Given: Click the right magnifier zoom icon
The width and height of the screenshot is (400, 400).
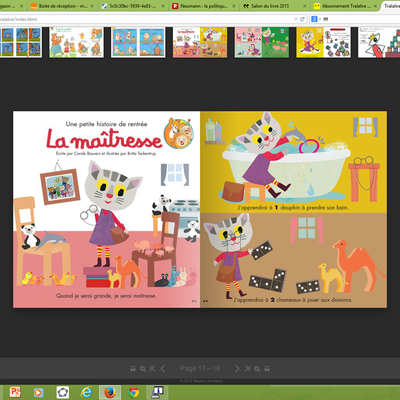Looking at the screenshot, I should point(257,369).
